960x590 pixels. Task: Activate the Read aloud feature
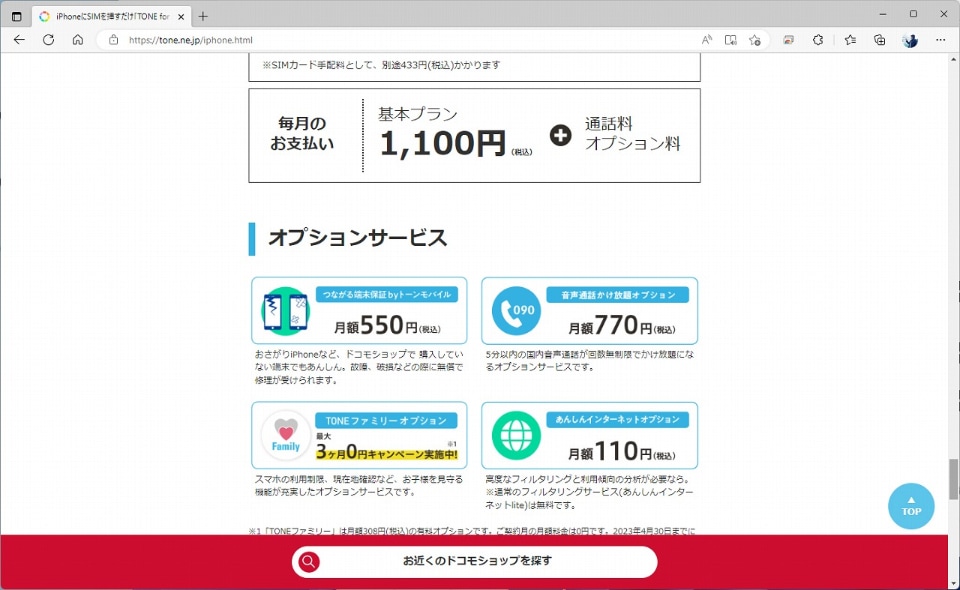[707, 40]
